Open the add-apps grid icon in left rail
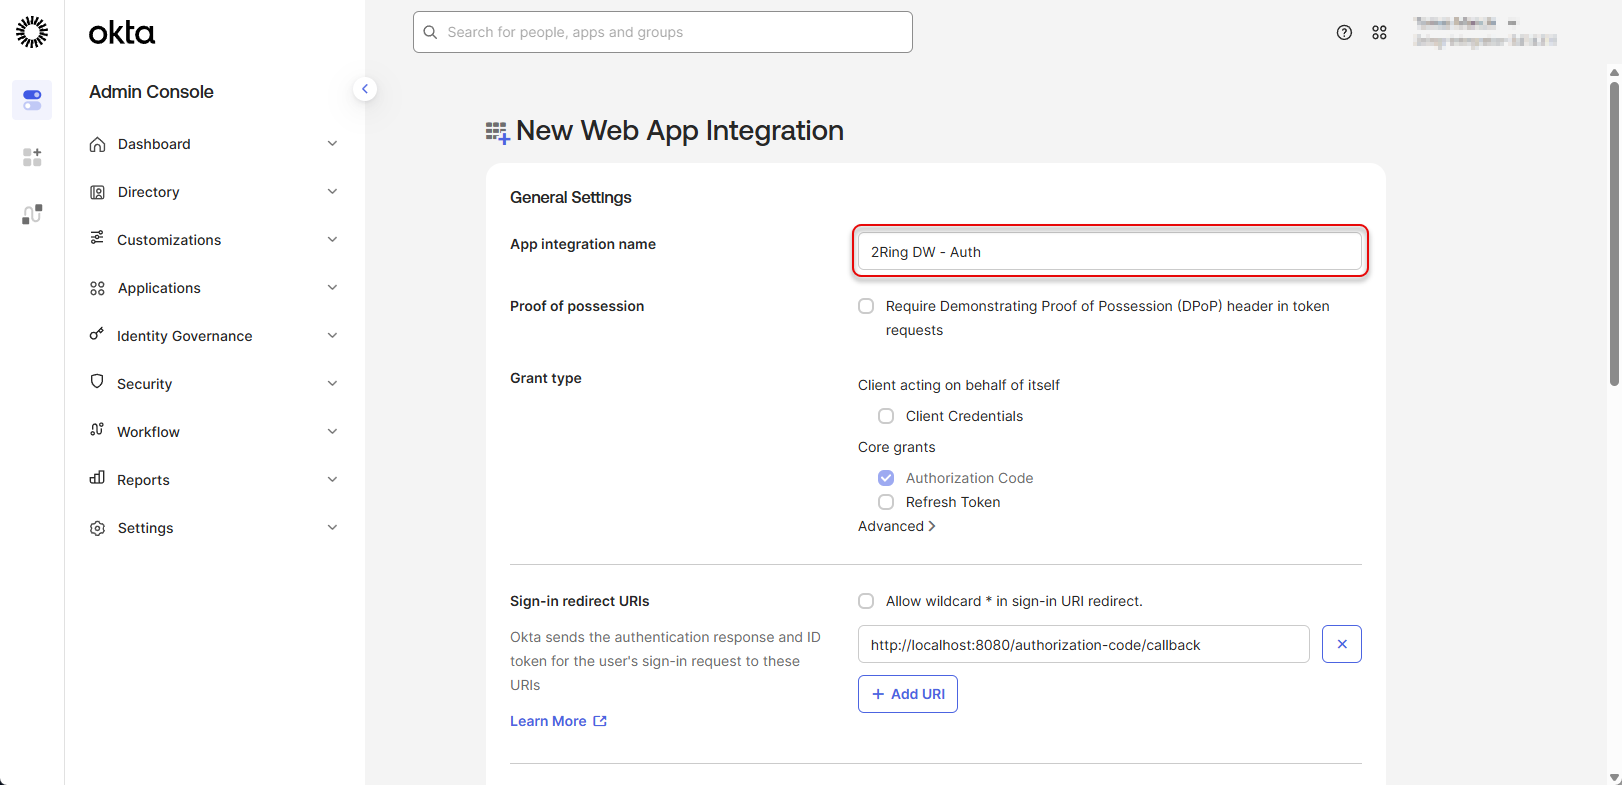This screenshot has width=1622, height=785. (x=32, y=157)
